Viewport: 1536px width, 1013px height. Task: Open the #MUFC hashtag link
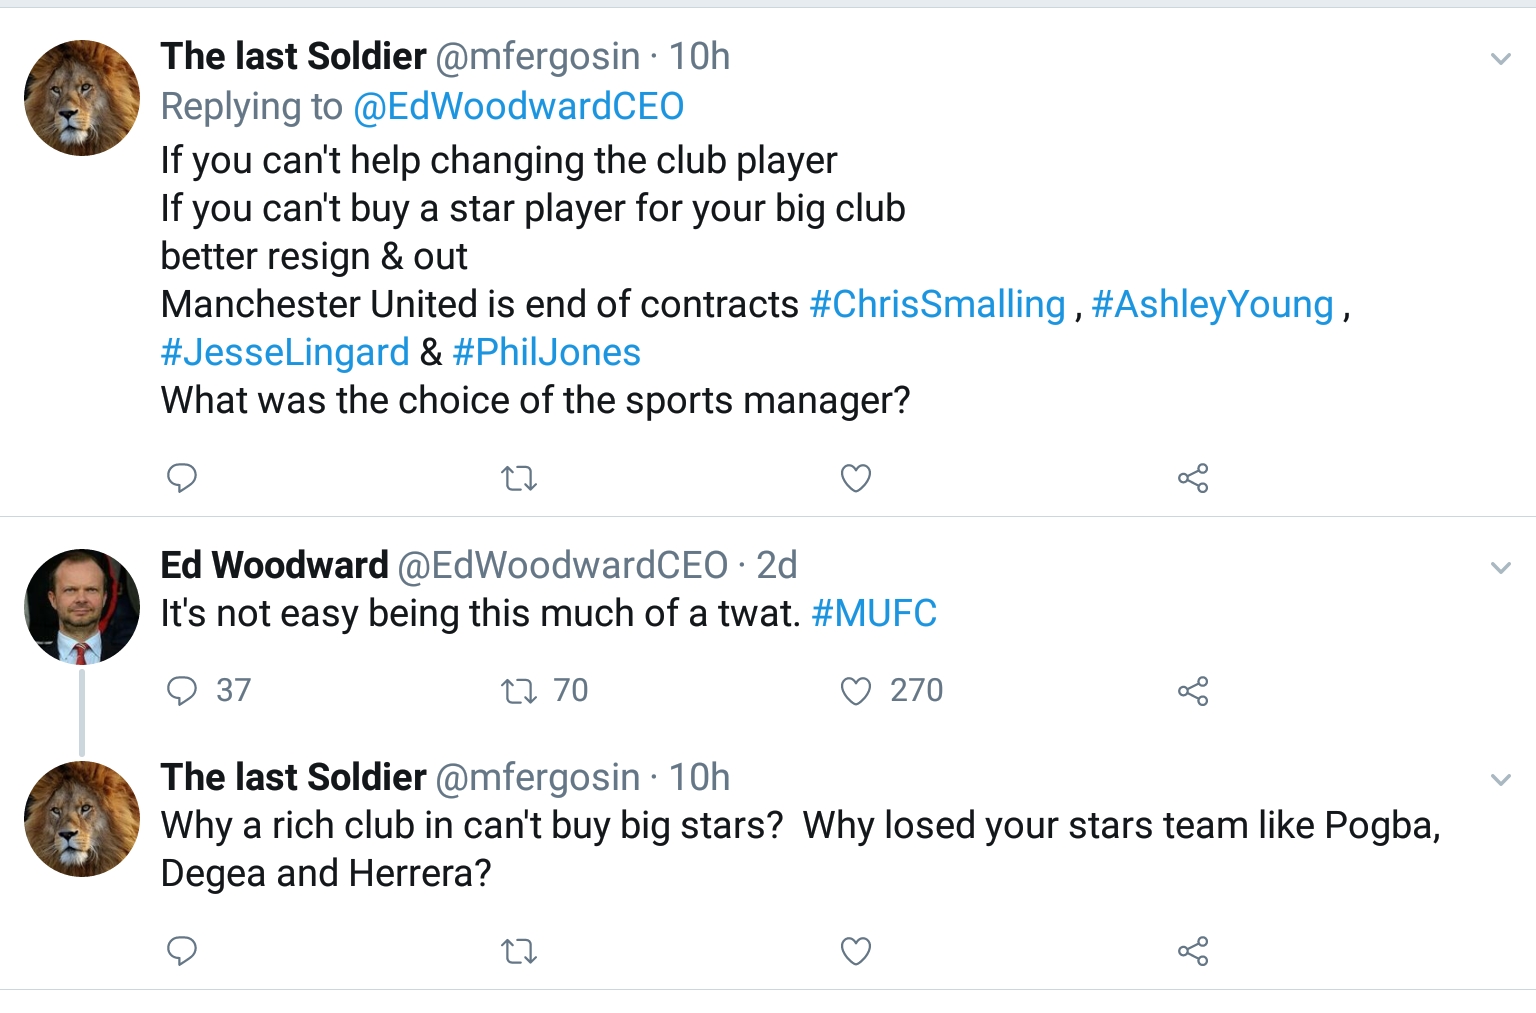[x=874, y=613]
